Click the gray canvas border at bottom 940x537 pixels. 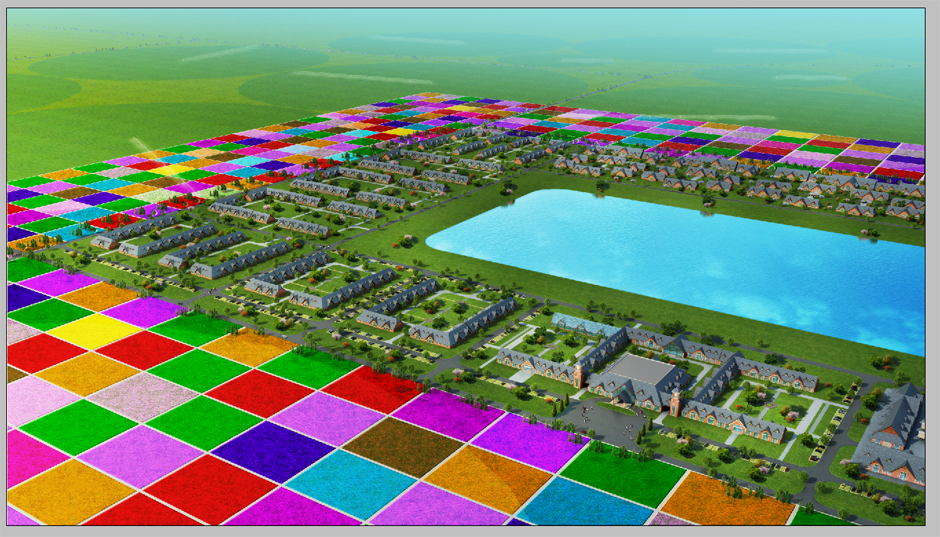(470, 531)
